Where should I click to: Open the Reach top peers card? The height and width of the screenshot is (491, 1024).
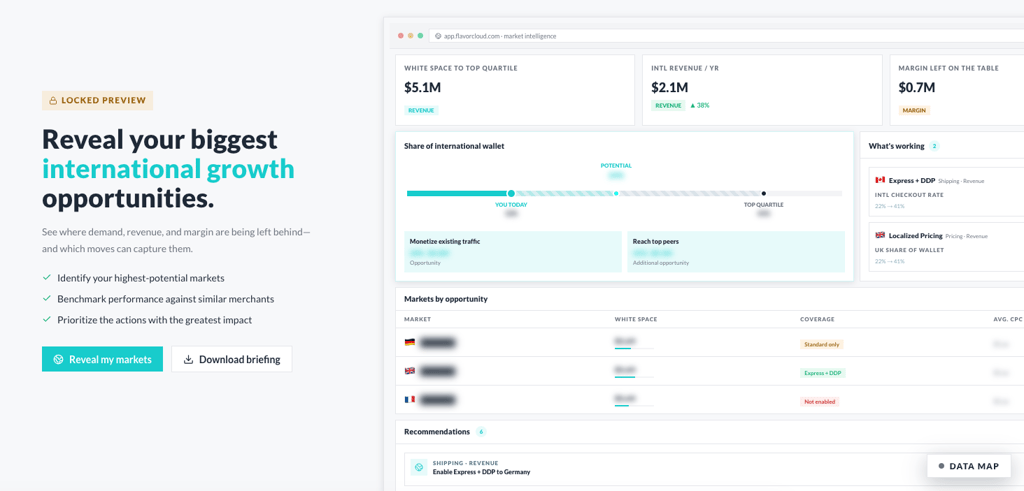point(736,251)
